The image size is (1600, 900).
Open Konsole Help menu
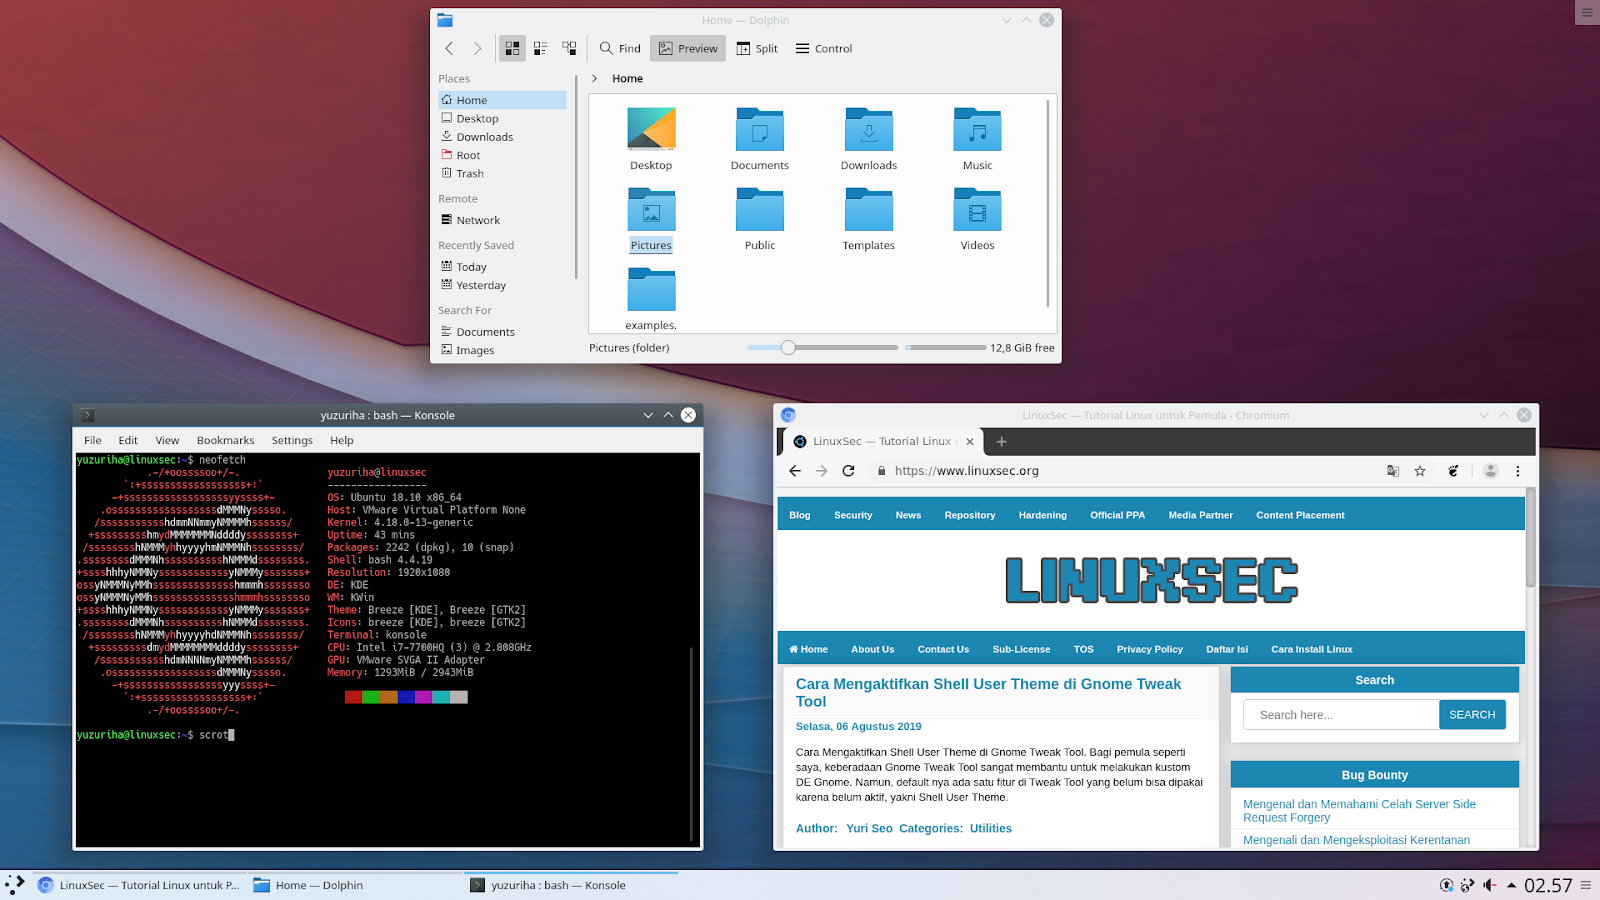point(342,440)
